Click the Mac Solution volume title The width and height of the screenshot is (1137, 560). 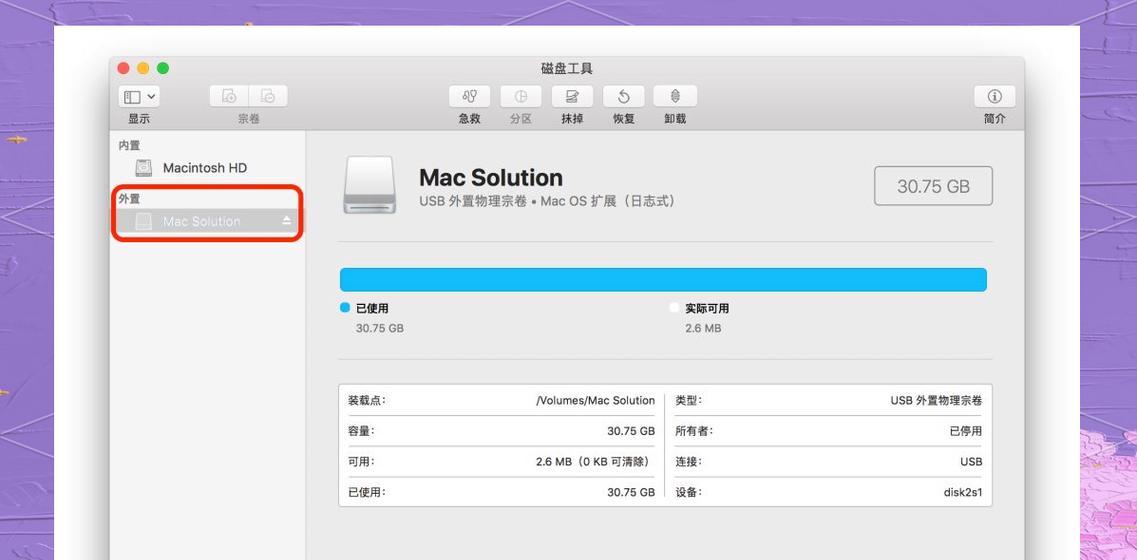[x=491, y=178]
